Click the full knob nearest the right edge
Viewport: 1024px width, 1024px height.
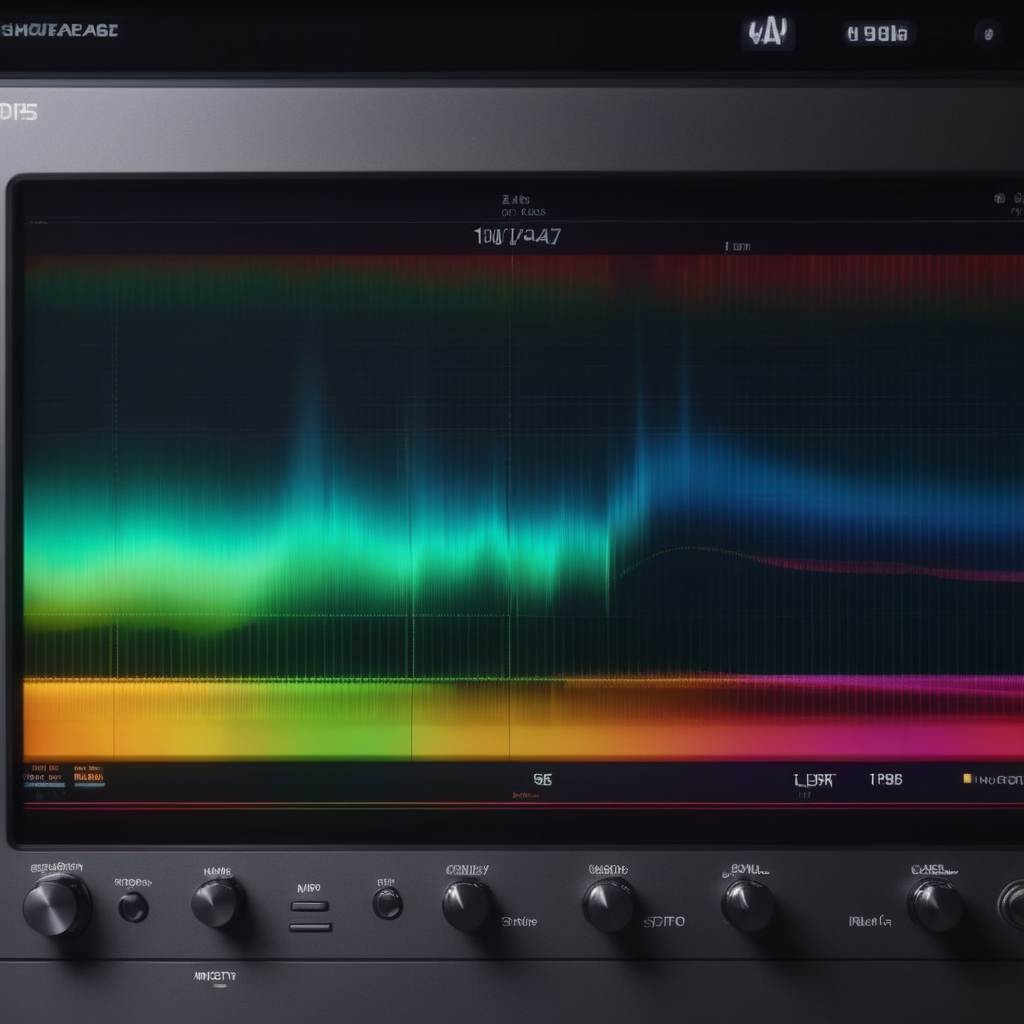click(936, 904)
